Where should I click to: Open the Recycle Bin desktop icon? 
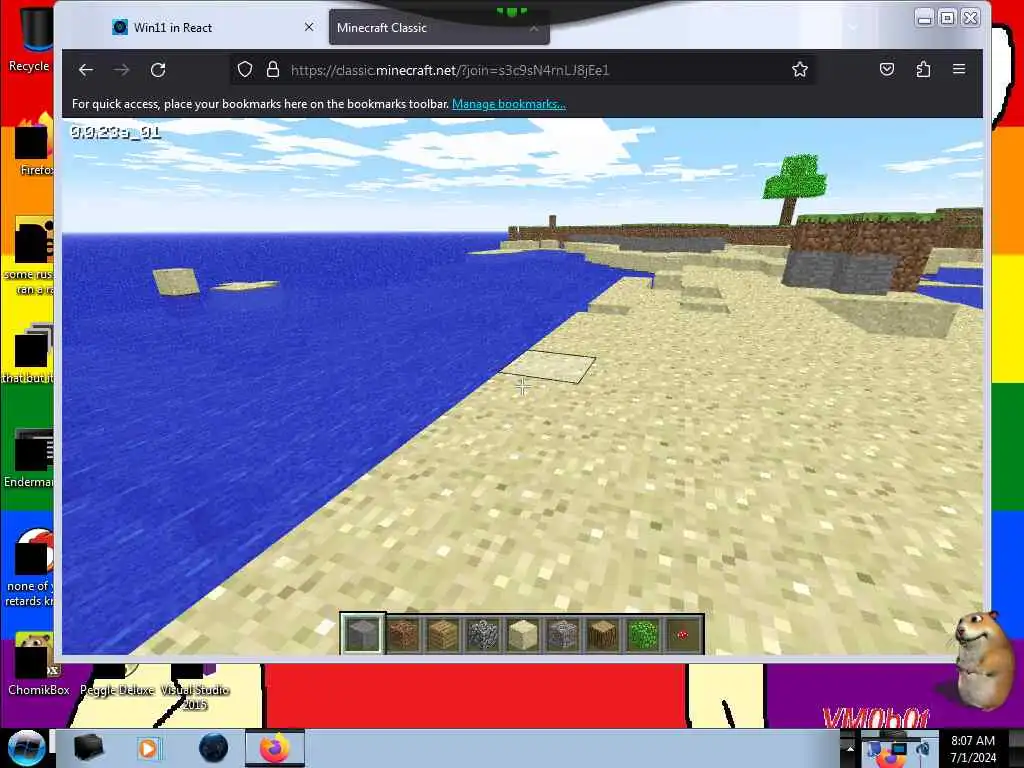point(30,38)
